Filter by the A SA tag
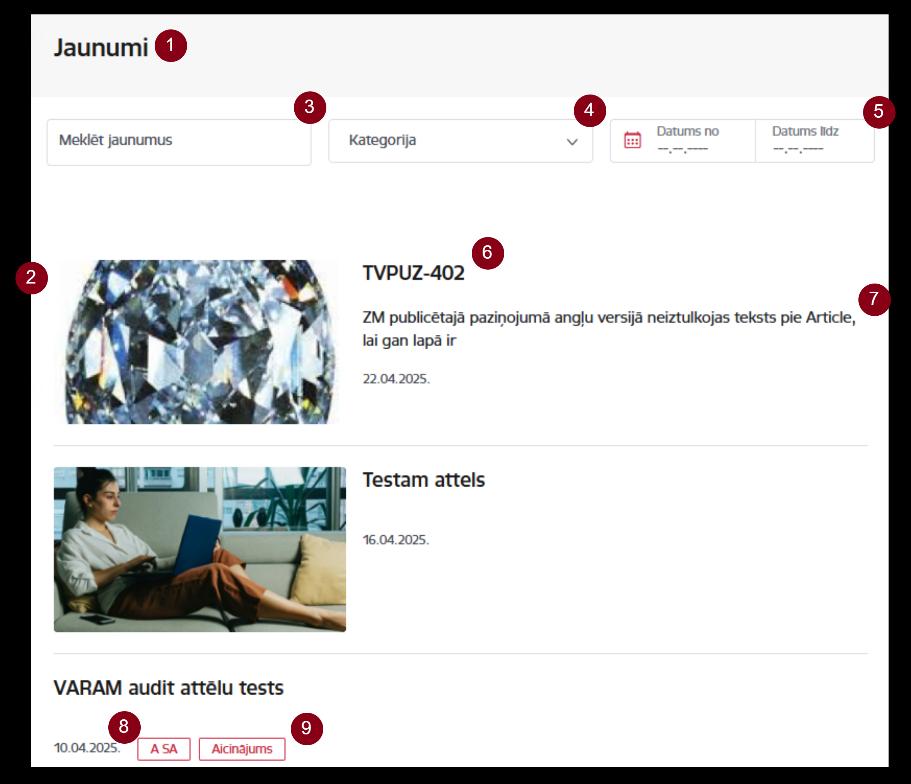911x784 pixels. pos(164,749)
